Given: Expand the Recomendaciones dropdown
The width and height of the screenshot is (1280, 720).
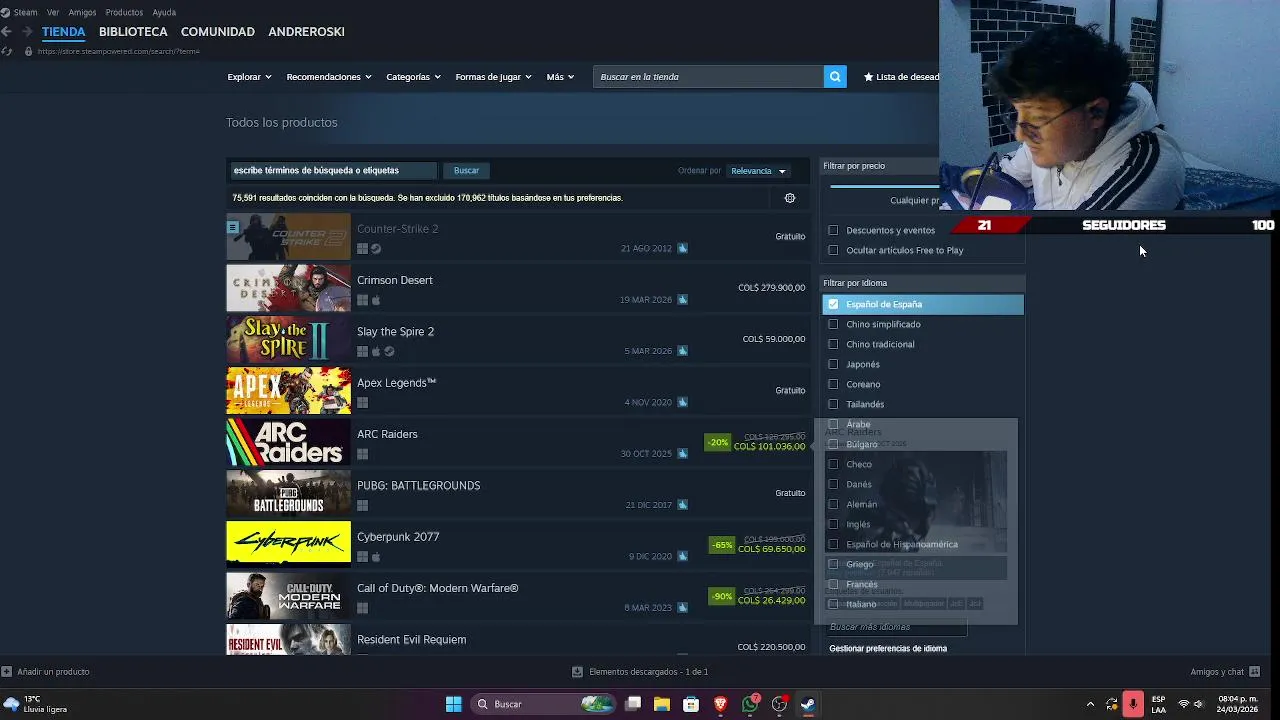Looking at the screenshot, I should point(328,77).
